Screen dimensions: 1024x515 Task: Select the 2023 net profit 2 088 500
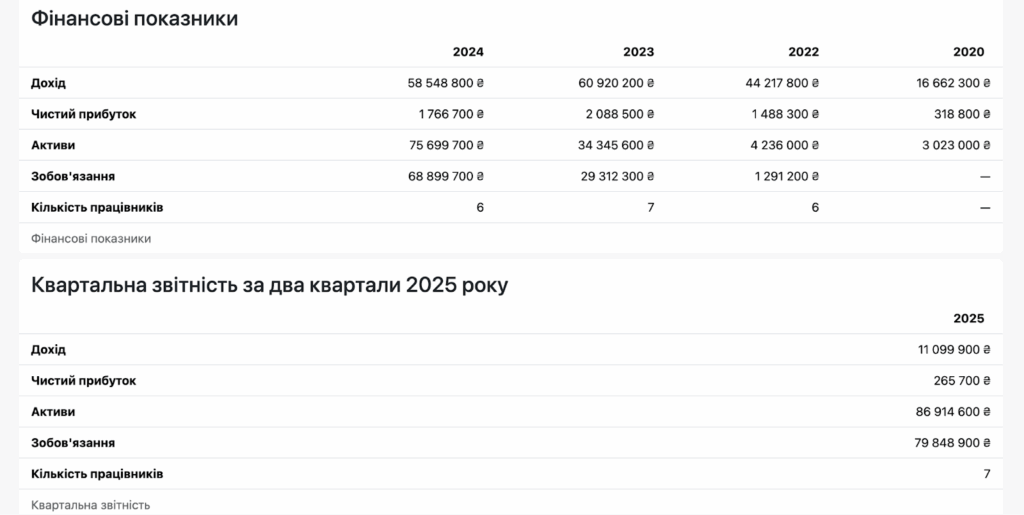pyautogui.click(x=620, y=114)
